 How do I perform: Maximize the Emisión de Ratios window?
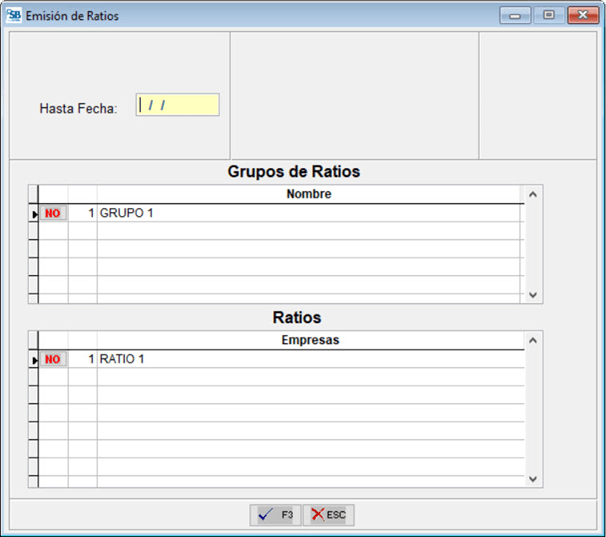pos(548,15)
